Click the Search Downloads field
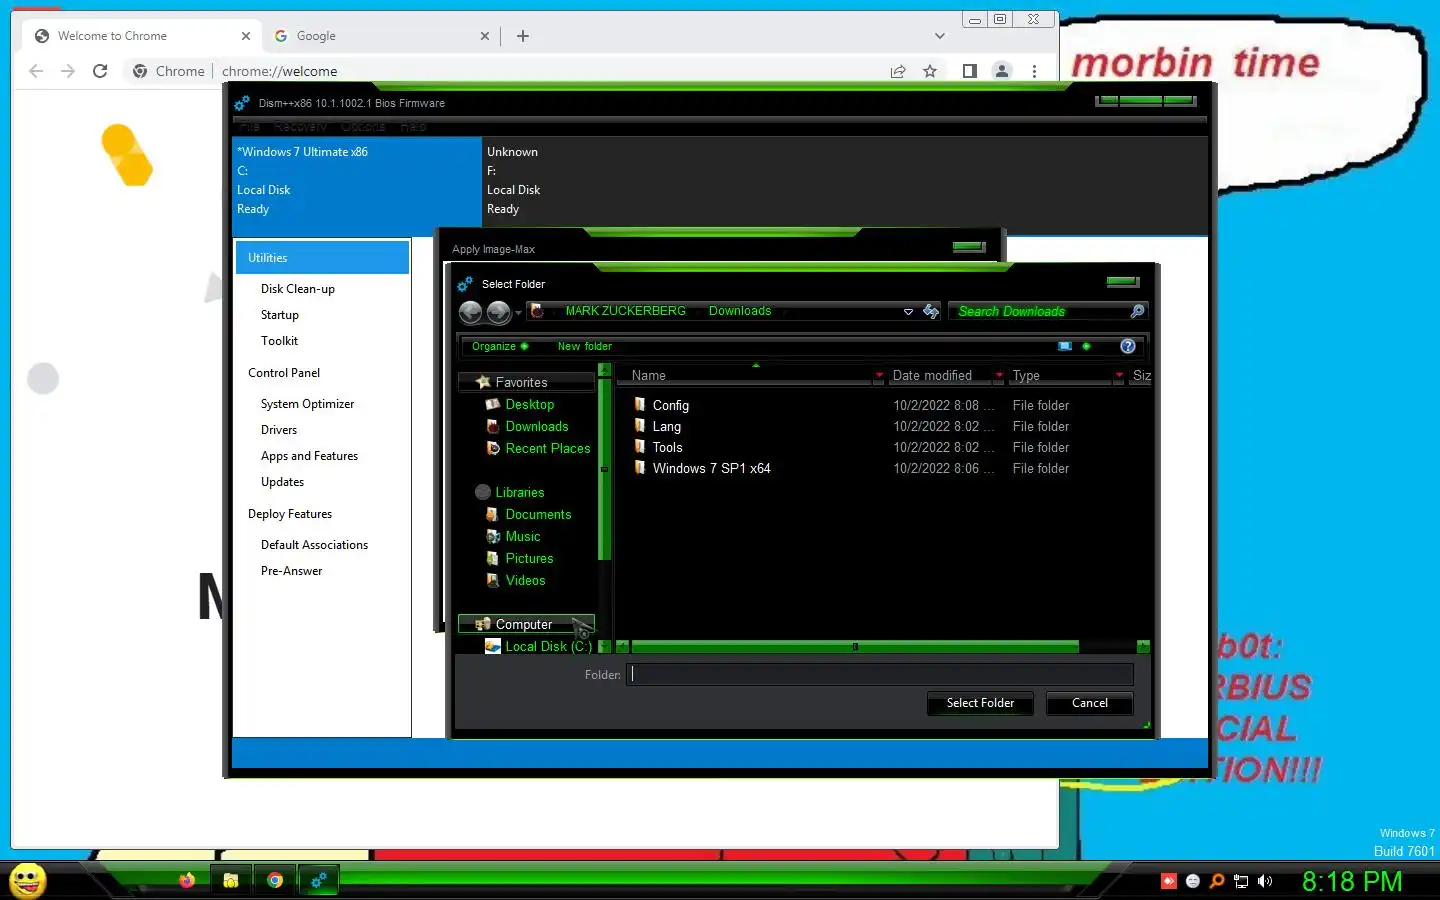 pyautogui.click(x=1038, y=312)
